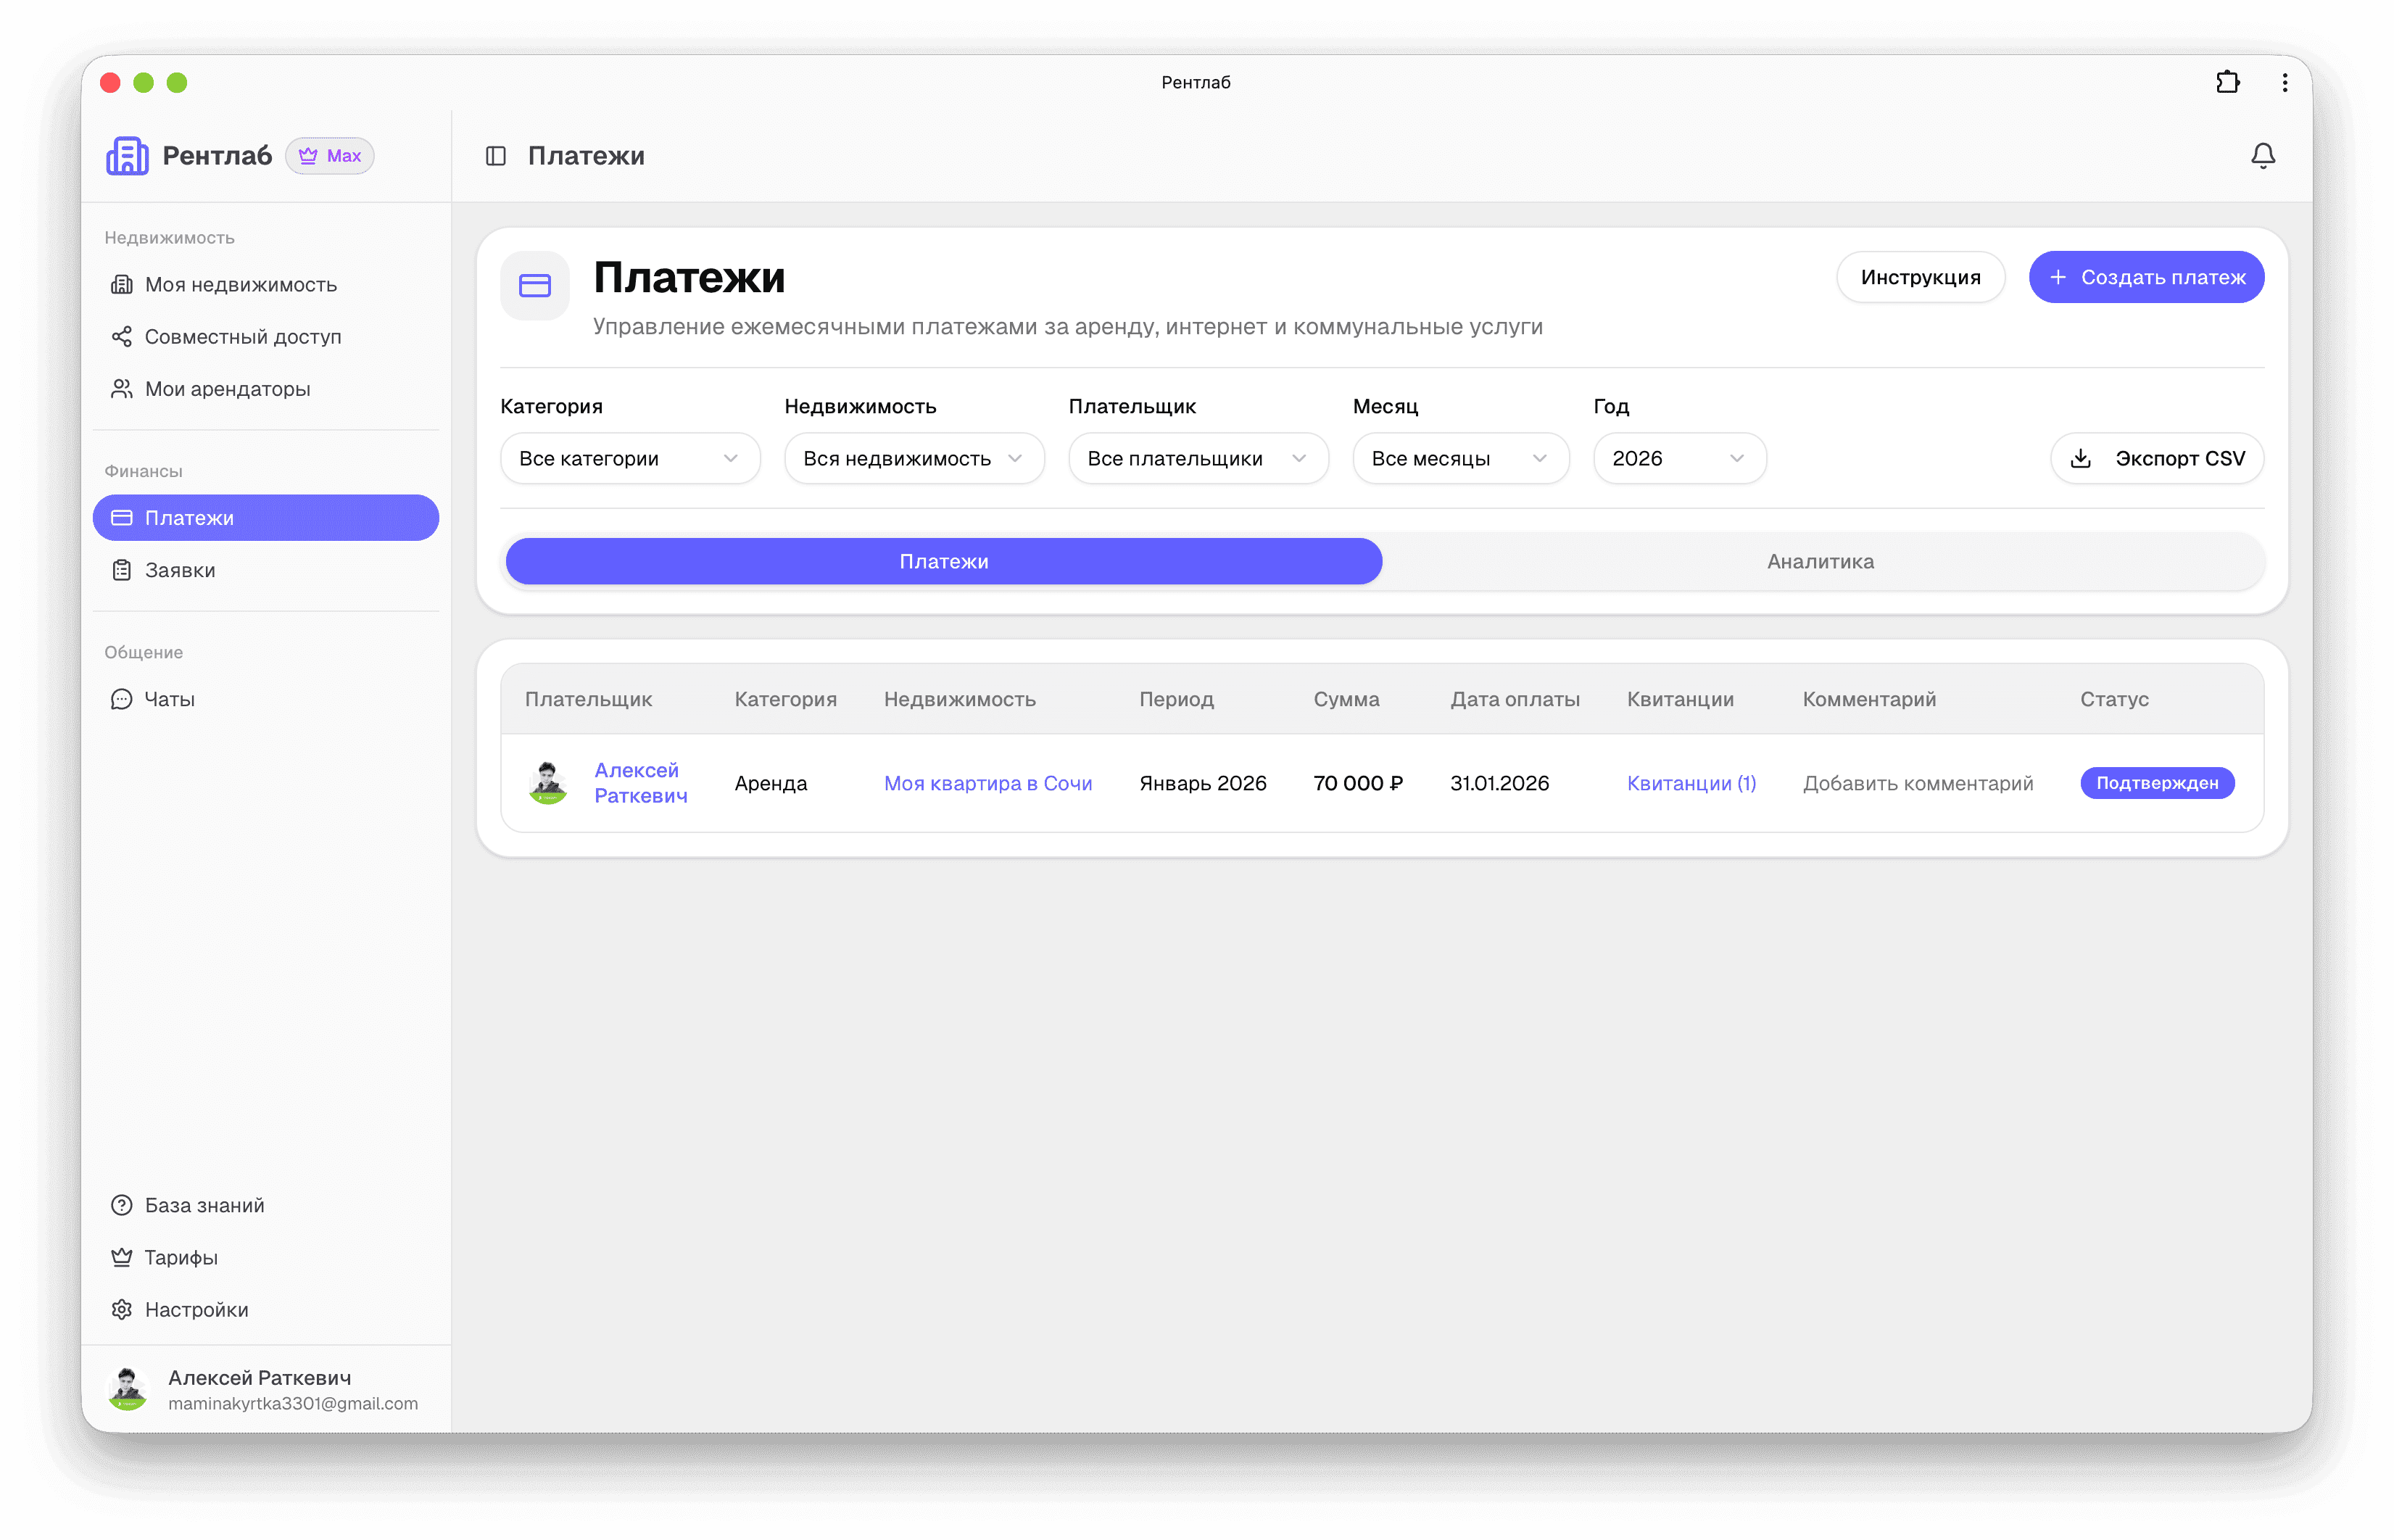Viewport: 2394px width, 1540px height.
Task: Click the notifications bell icon
Action: pyautogui.click(x=2262, y=156)
